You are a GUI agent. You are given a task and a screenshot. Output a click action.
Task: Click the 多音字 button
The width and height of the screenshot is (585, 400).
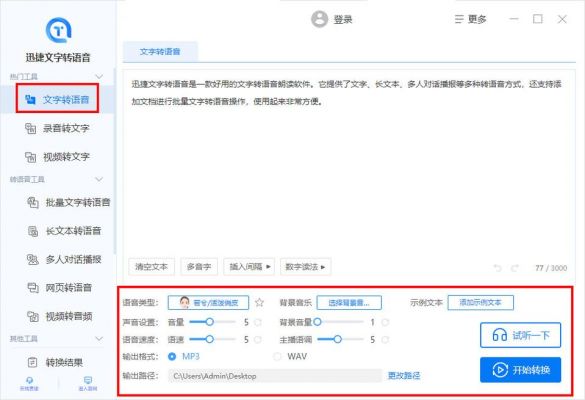pyautogui.click(x=199, y=267)
